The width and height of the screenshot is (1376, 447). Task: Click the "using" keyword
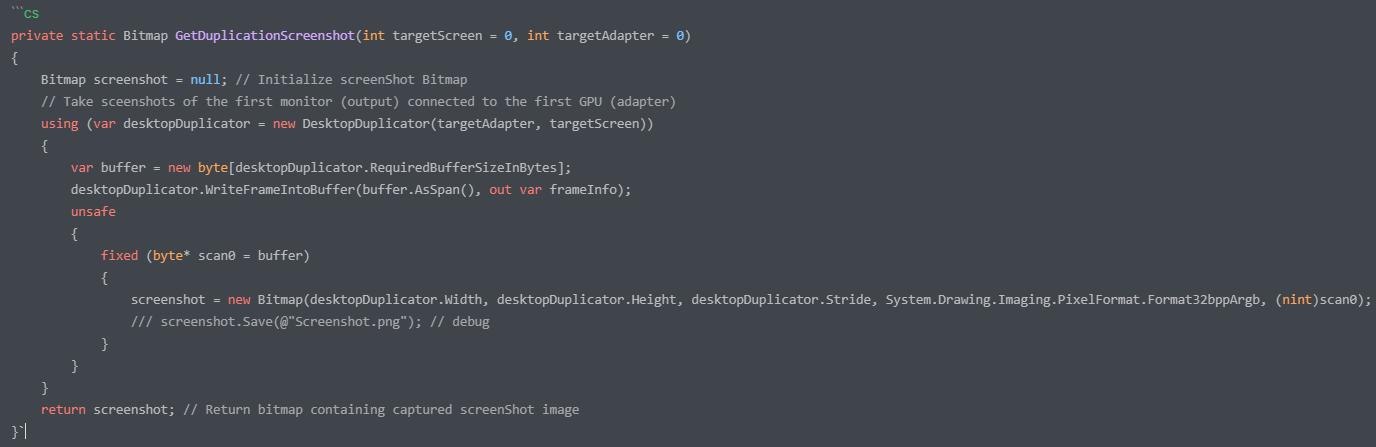(x=59, y=124)
